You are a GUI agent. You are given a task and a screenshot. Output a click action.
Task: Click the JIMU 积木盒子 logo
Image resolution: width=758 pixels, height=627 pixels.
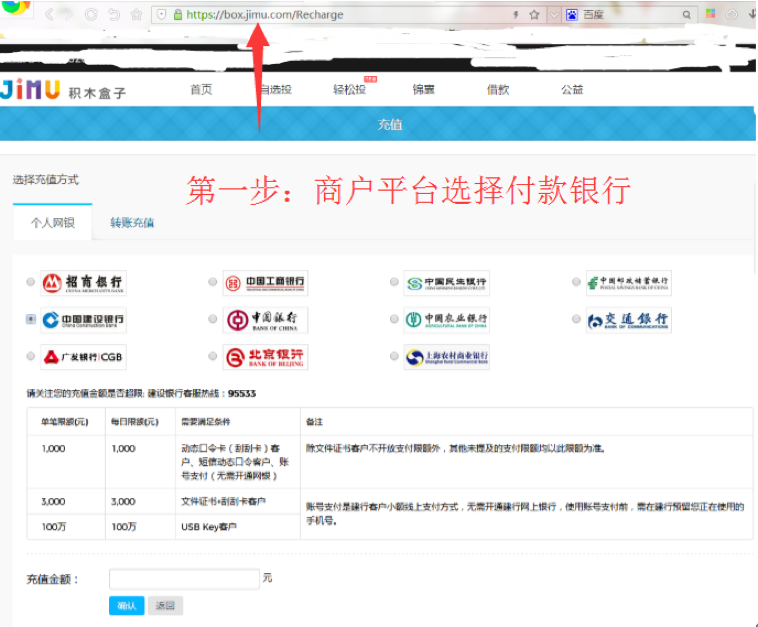[x=64, y=90]
